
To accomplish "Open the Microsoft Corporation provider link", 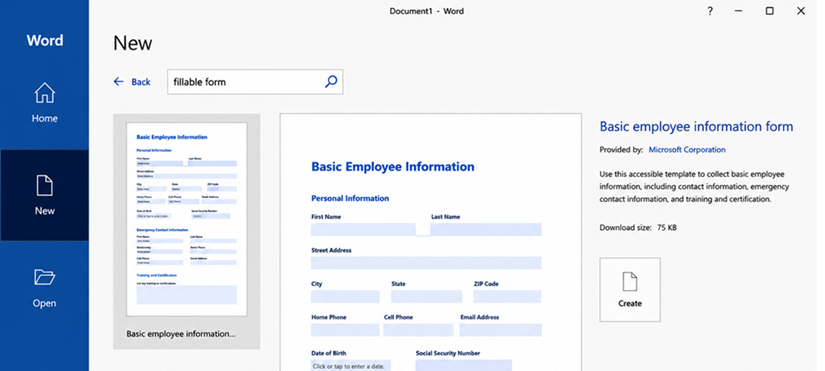I will tap(687, 149).
